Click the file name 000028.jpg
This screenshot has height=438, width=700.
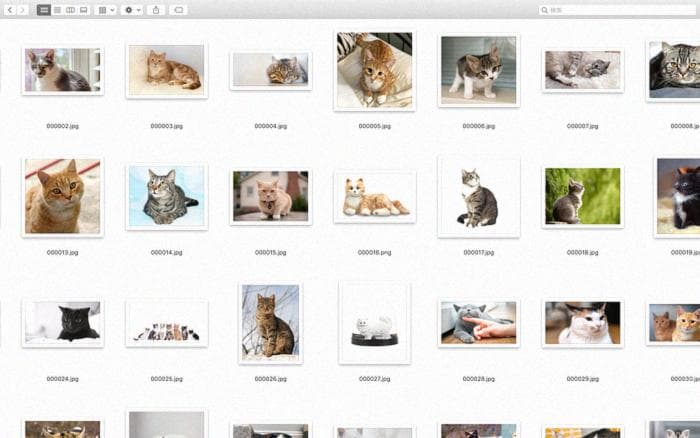[479, 379]
